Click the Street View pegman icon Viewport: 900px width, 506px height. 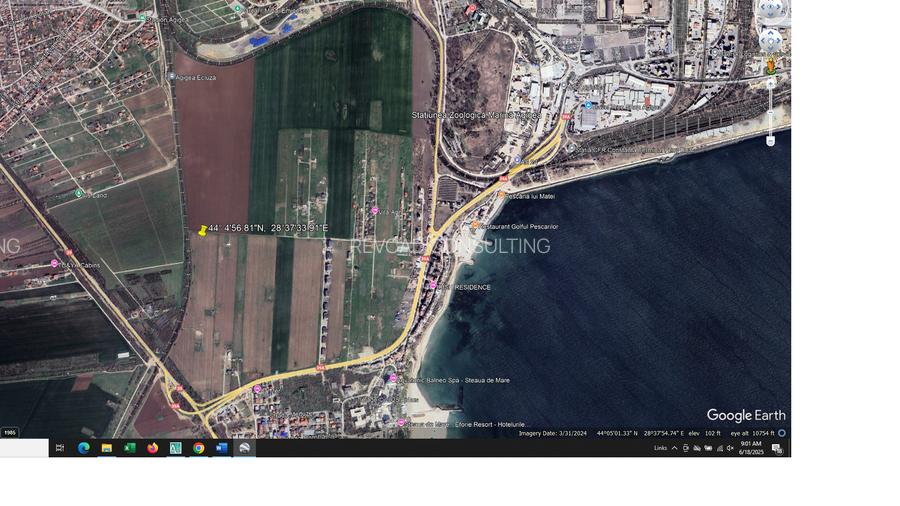(770, 65)
